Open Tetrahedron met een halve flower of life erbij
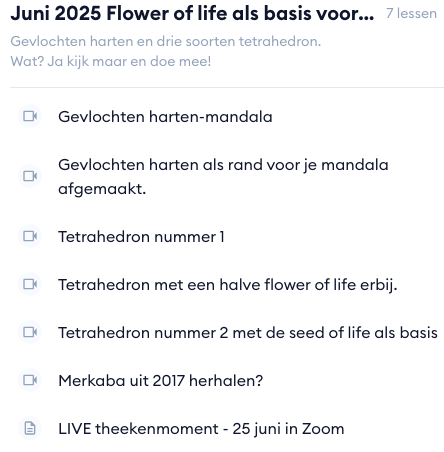Viewport: 444px width, 452px height. 228,285
